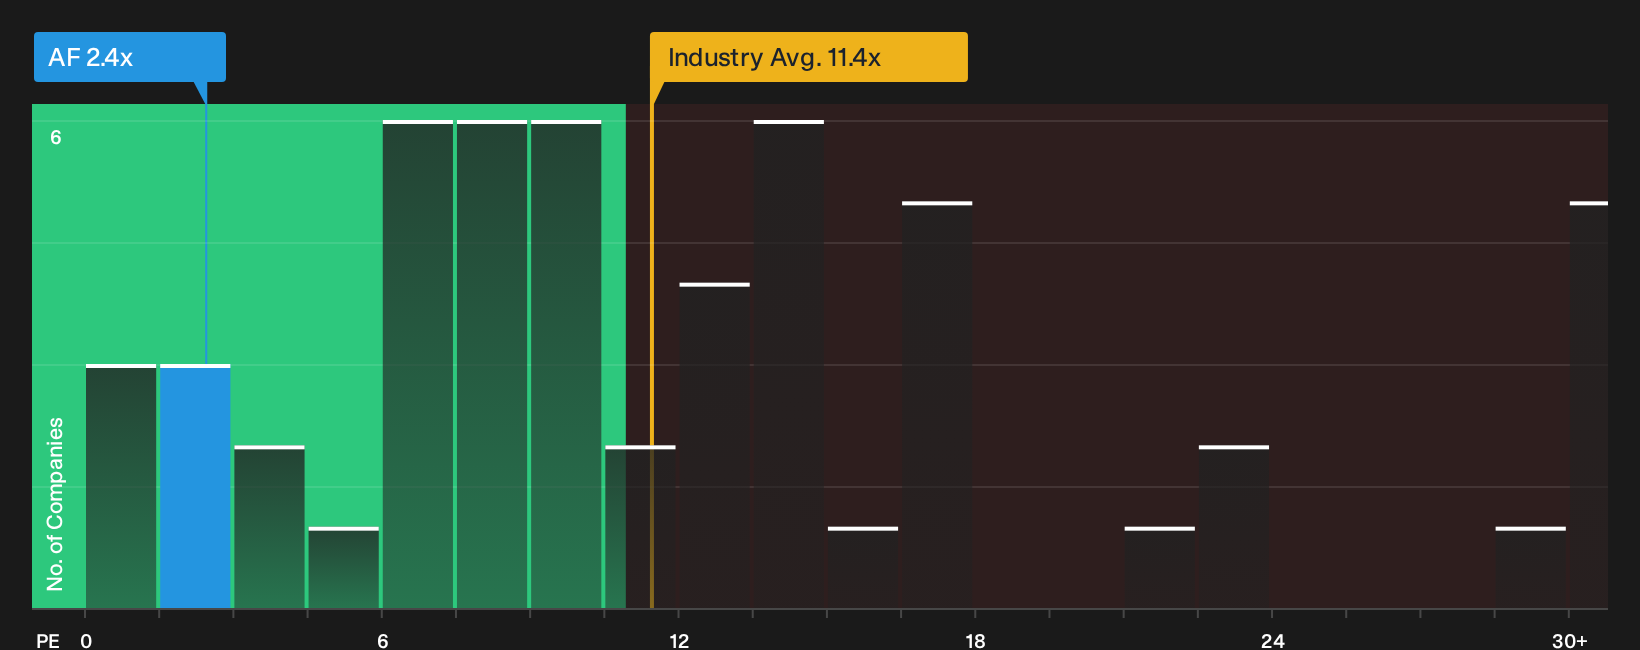The image size is (1640, 650).
Task: Click the PE axis label 18
Action: point(975,640)
